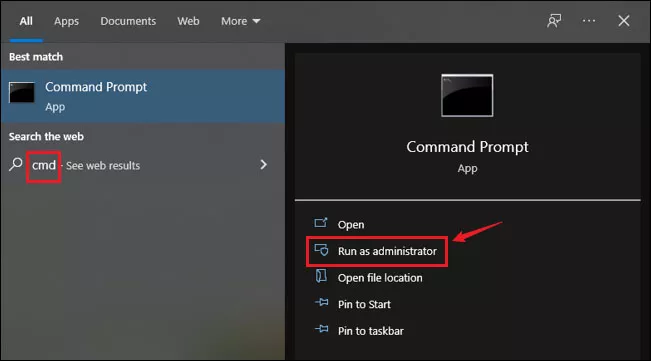Click Open in the actions list
Image resolution: width=651 pixels, height=361 pixels.
coord(351,224)
